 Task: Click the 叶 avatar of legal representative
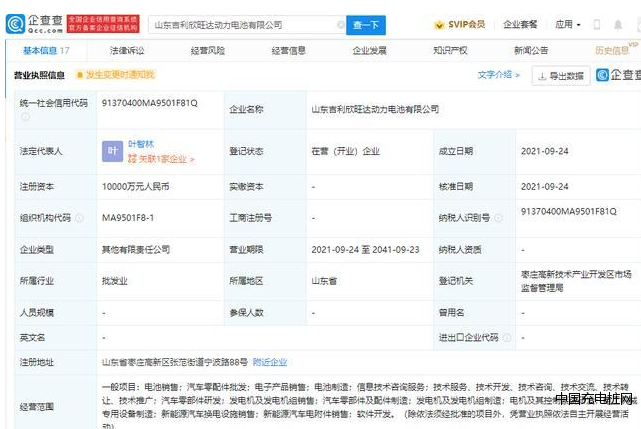112,151
